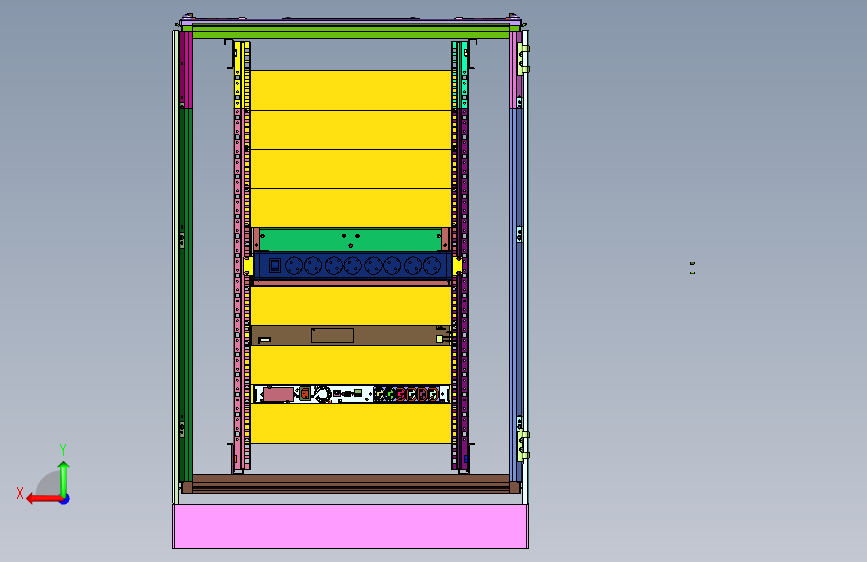Screen dimensions: 867x562
Task: Click the white label on the brown unit
Action: pos(265,340)
